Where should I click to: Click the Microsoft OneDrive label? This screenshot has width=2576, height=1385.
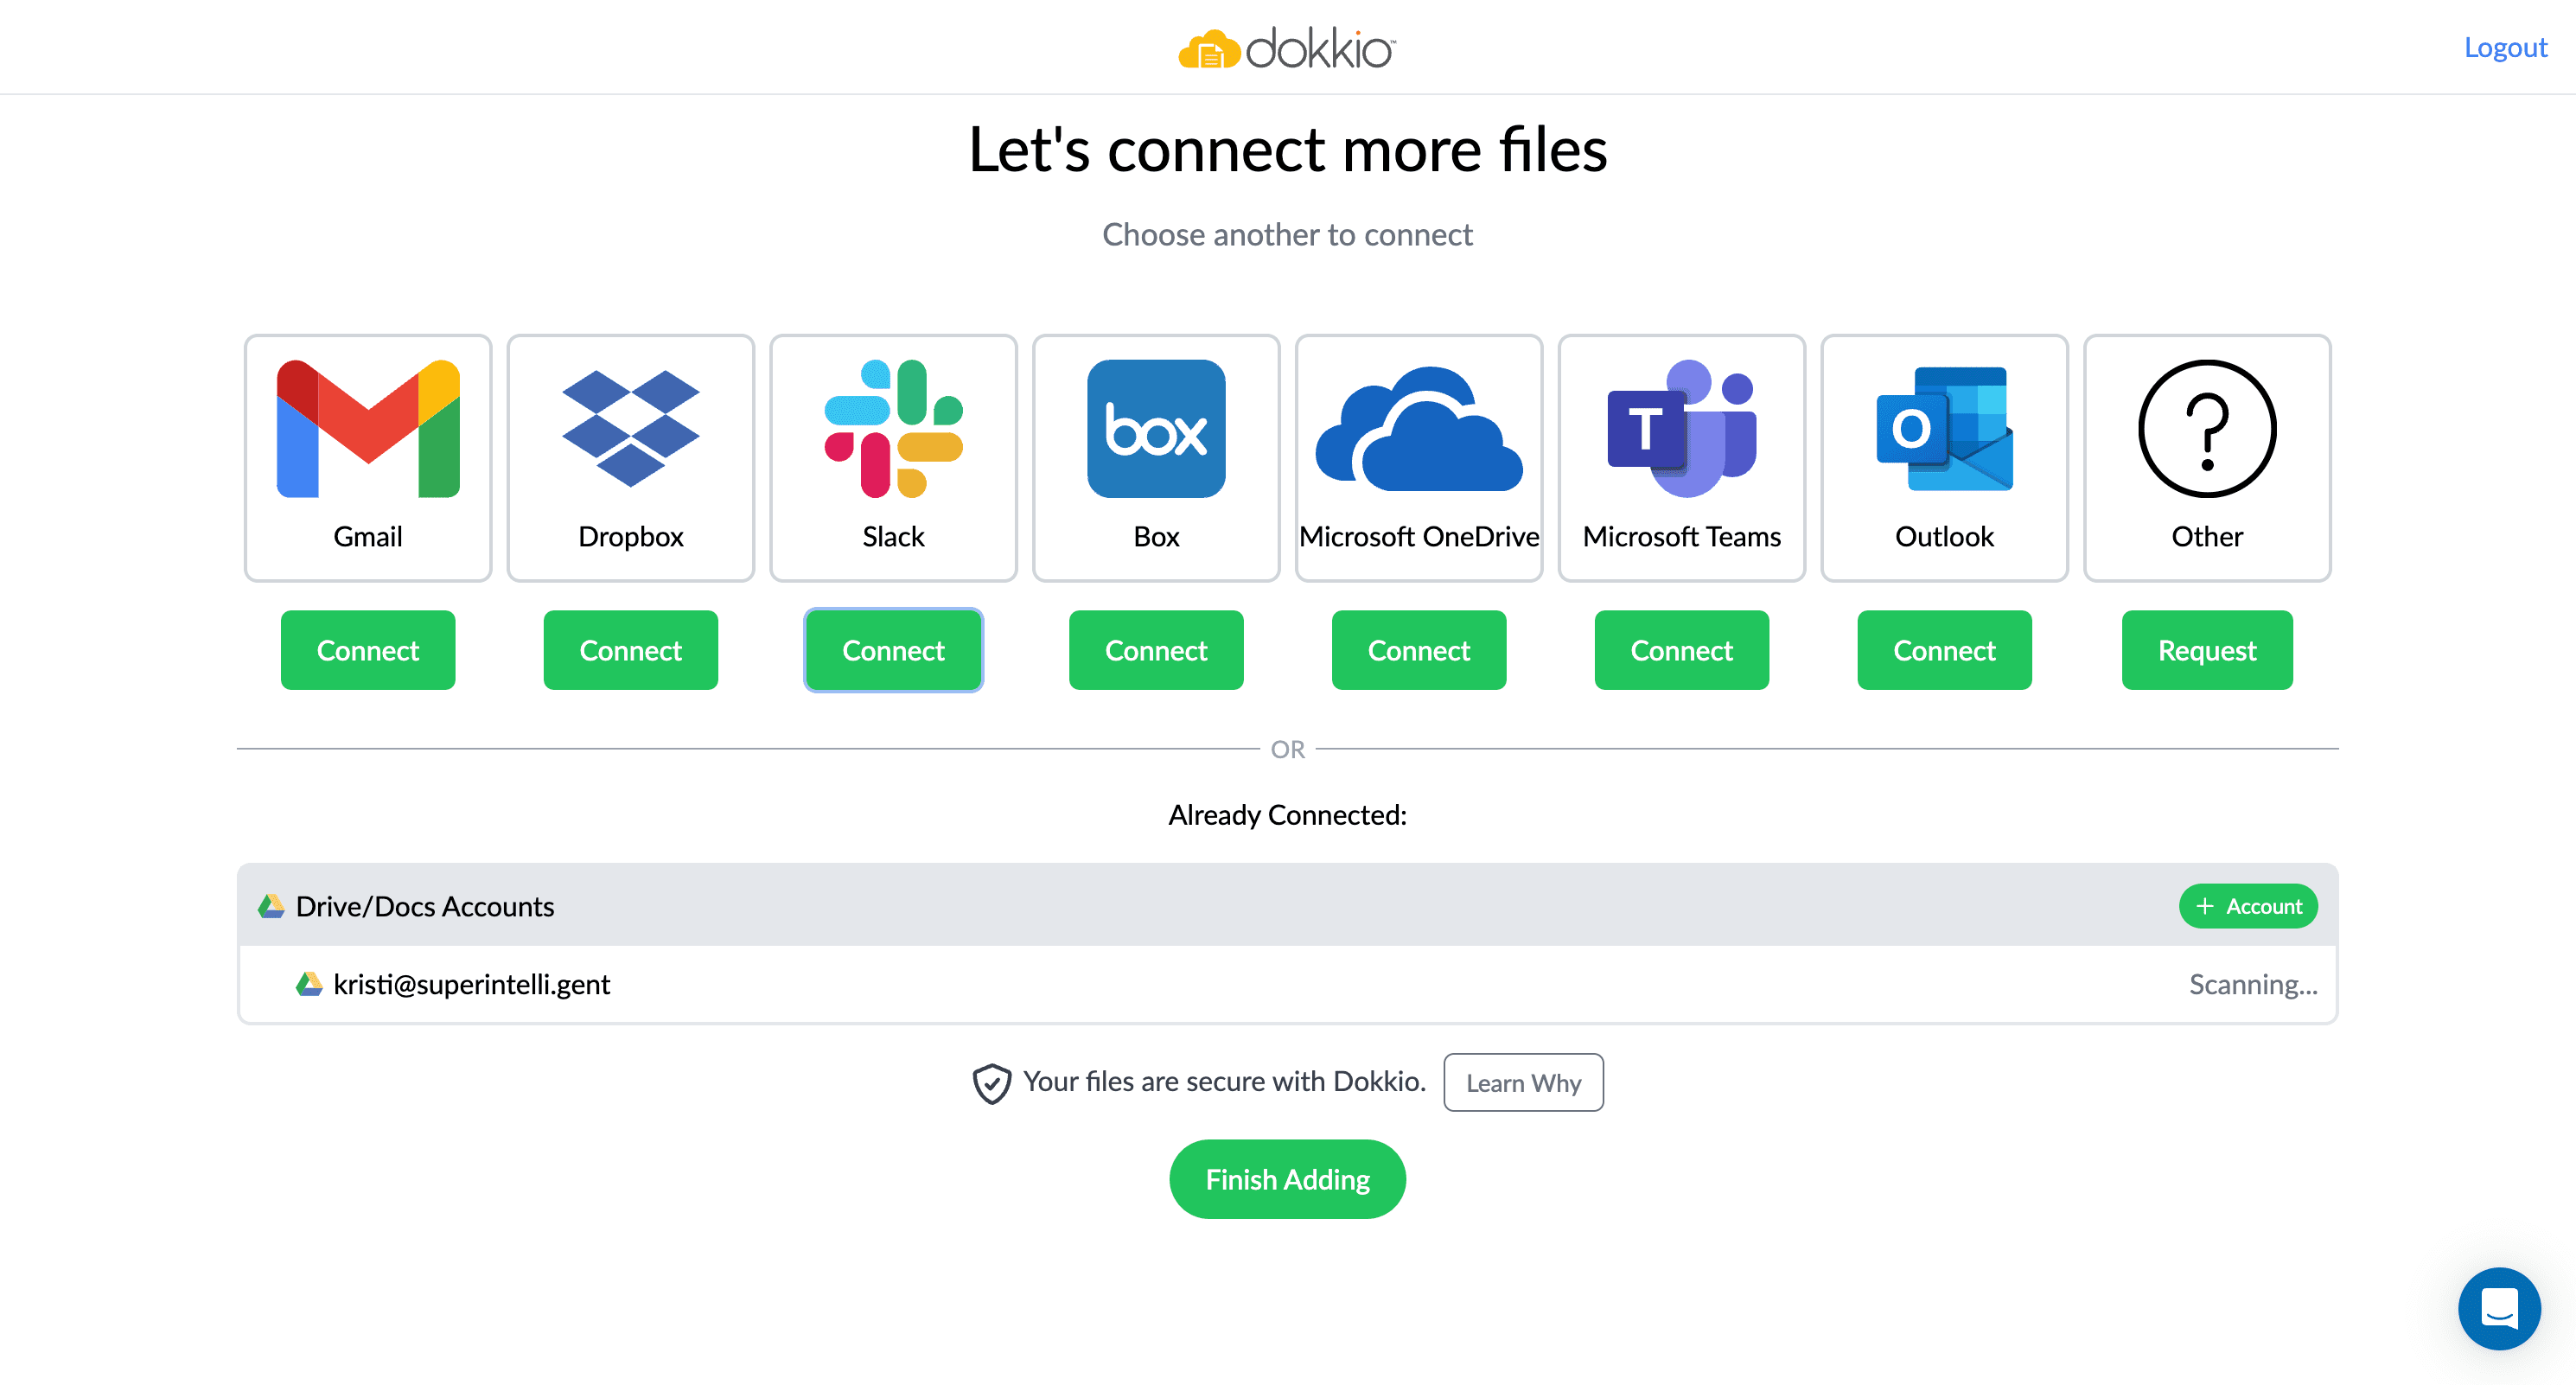[x=1419, y=537]
